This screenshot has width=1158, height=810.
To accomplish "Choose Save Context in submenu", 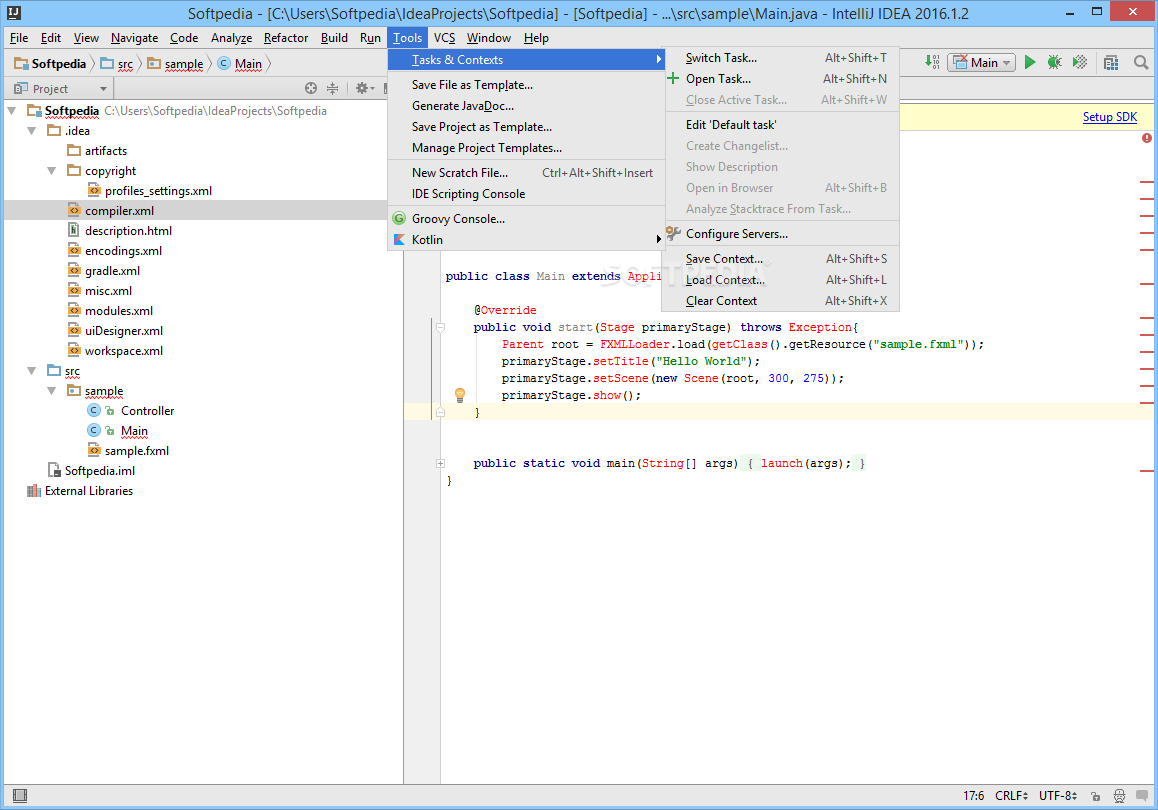I will [783, 258].
